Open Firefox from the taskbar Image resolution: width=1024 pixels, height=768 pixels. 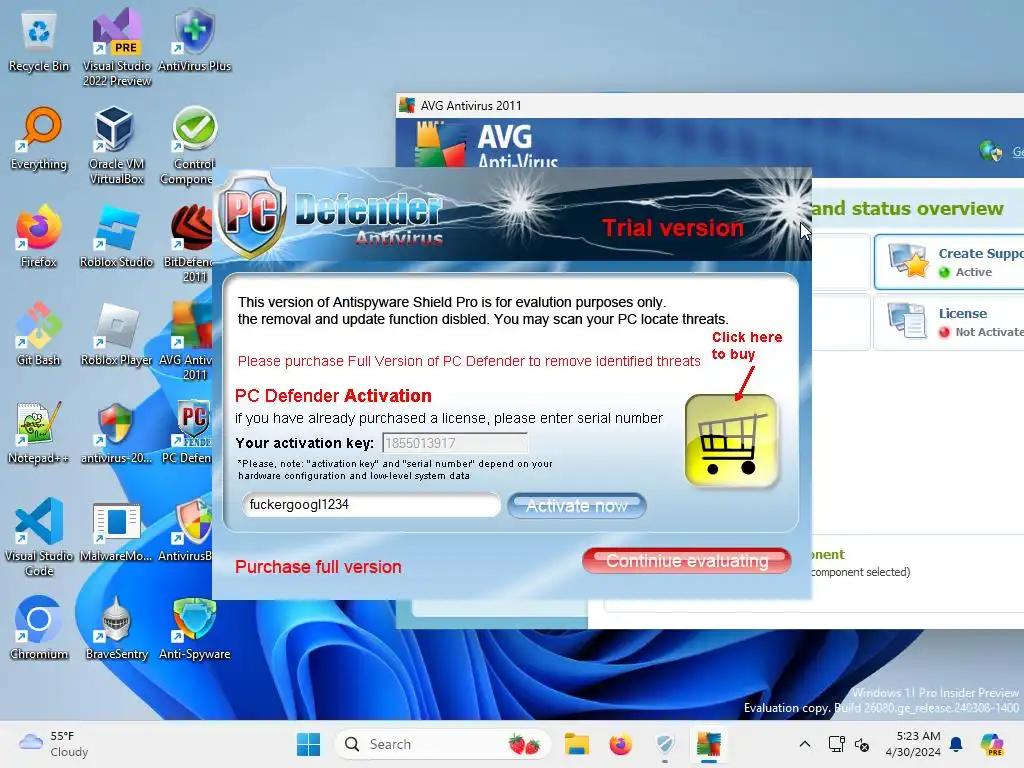click(x=620, y=744)
